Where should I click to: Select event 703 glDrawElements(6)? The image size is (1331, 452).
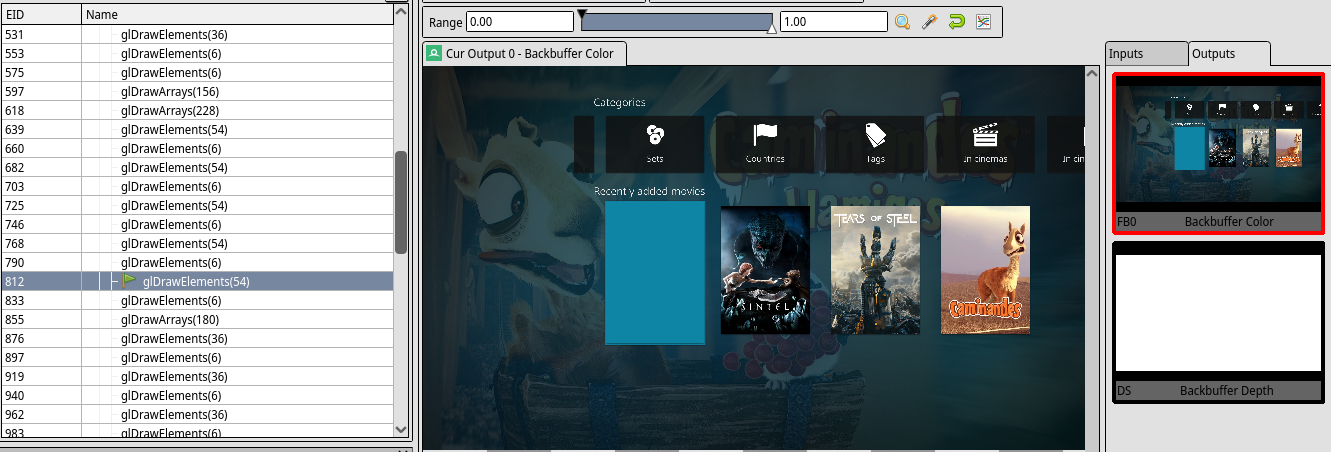point(196,187)
